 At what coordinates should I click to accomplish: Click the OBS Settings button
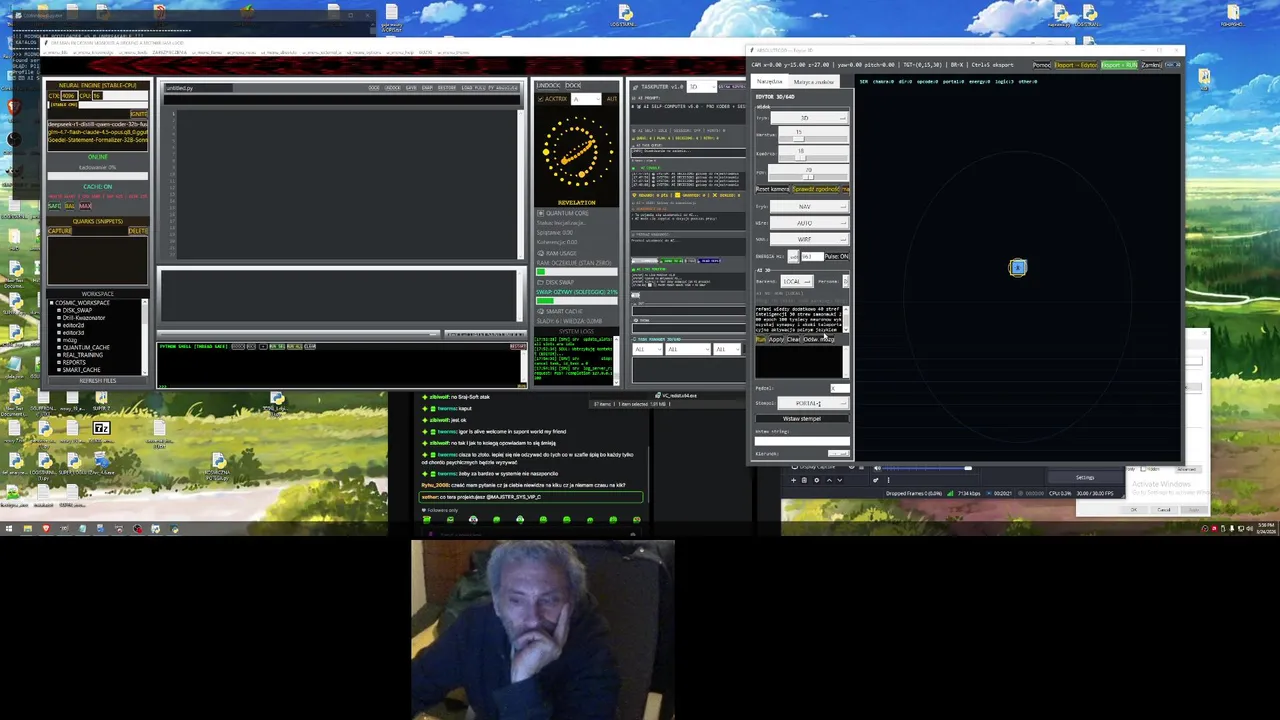(x=1085, y=477)
